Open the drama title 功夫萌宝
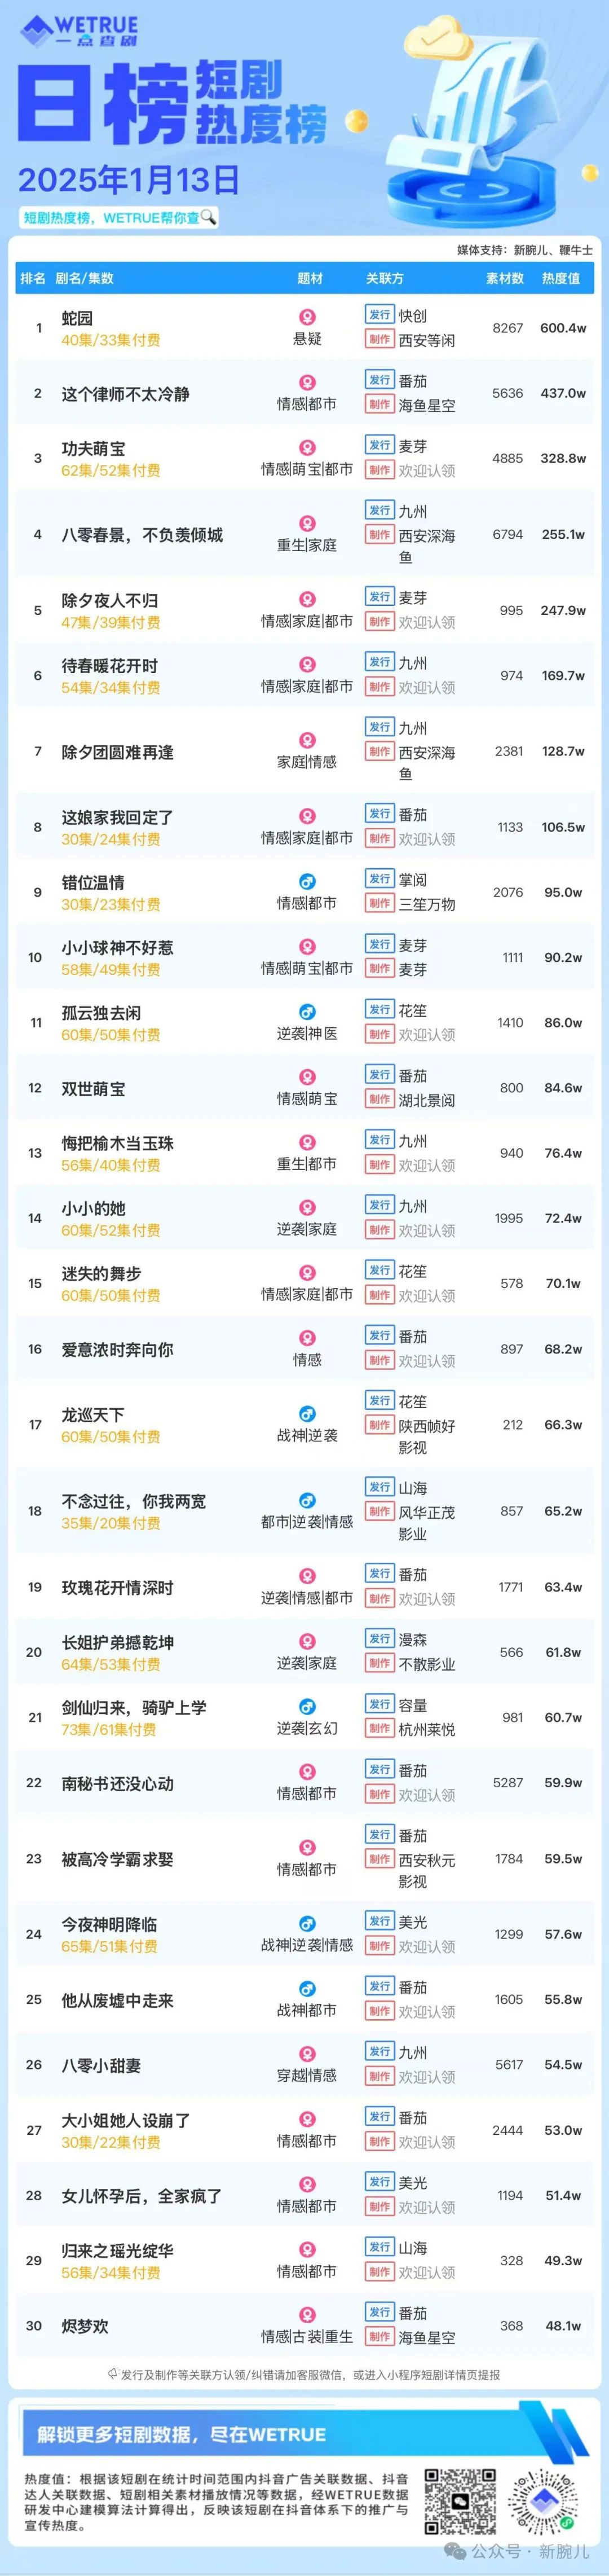The width and height of the screenshot is (609, 2576). [93, 449]
